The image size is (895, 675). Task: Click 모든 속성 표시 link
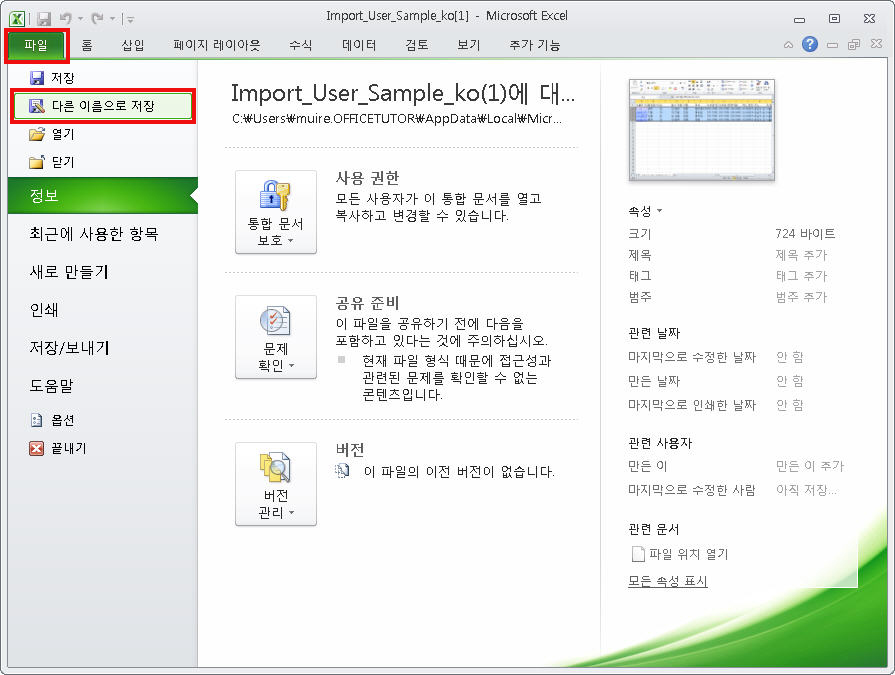coord(667,581)
